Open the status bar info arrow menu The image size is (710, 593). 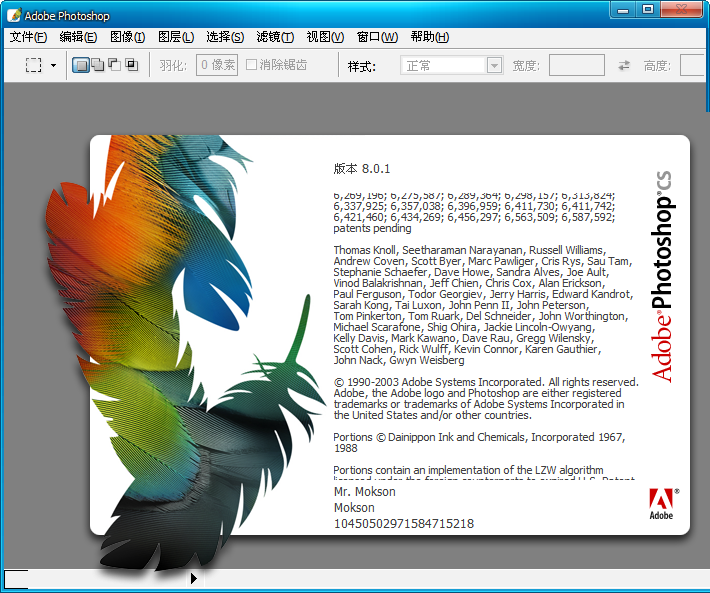tap(193, 577)
